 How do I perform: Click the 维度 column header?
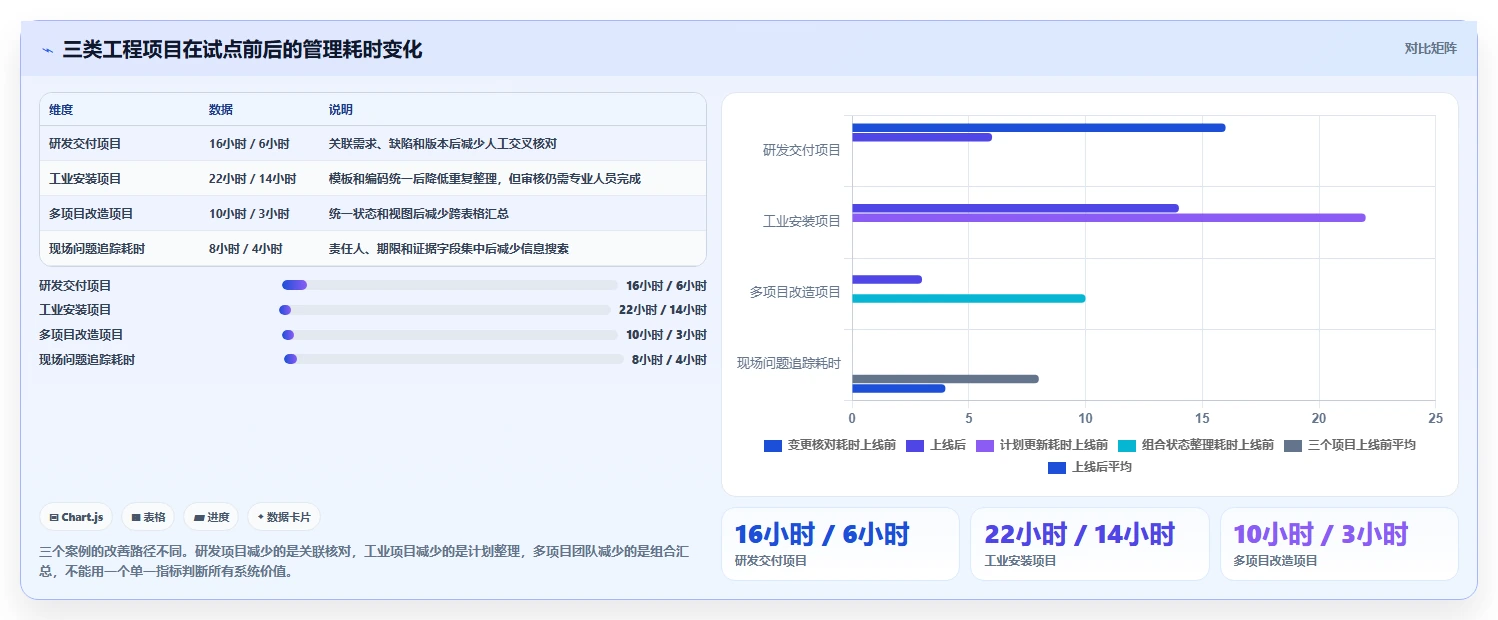61,110
